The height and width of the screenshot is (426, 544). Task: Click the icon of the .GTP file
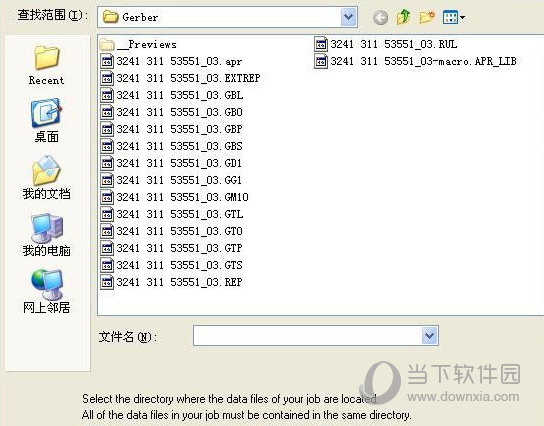(107, 248)
